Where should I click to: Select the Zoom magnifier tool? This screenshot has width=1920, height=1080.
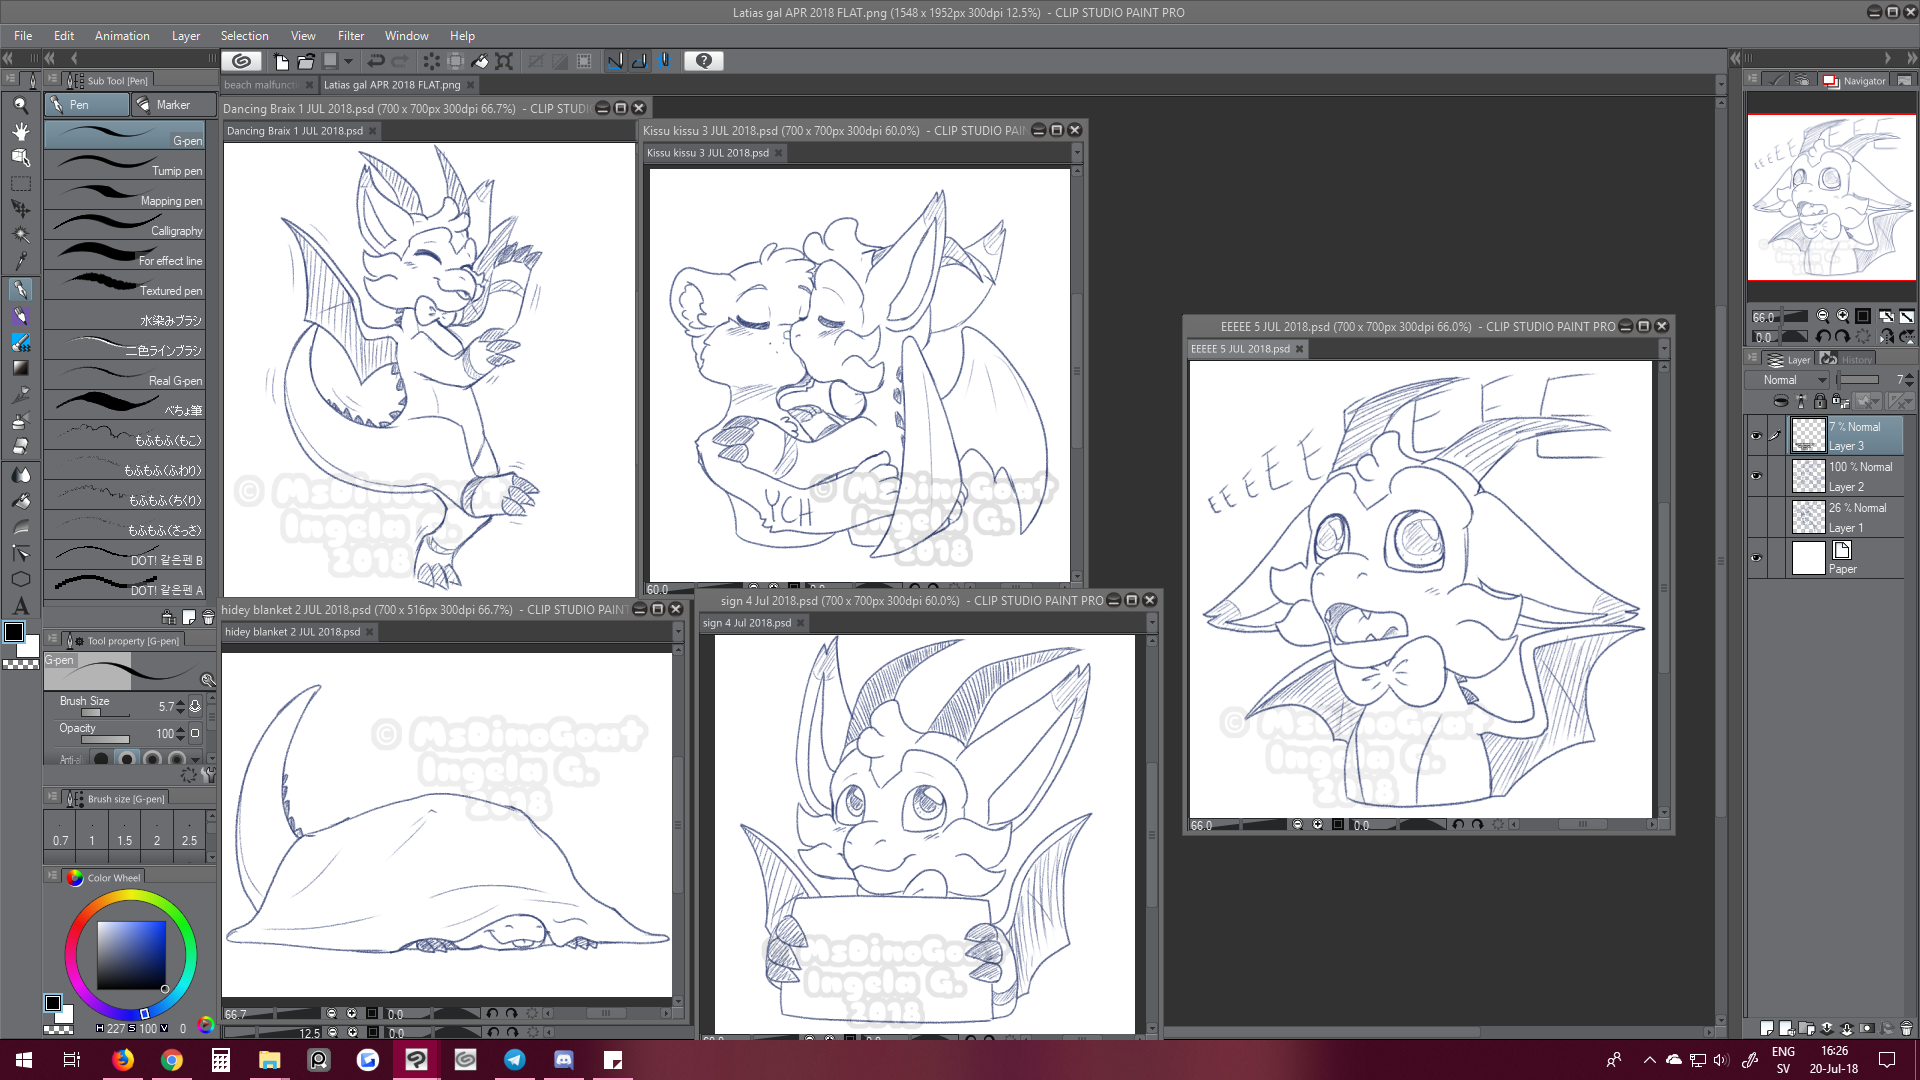(20, 105)
